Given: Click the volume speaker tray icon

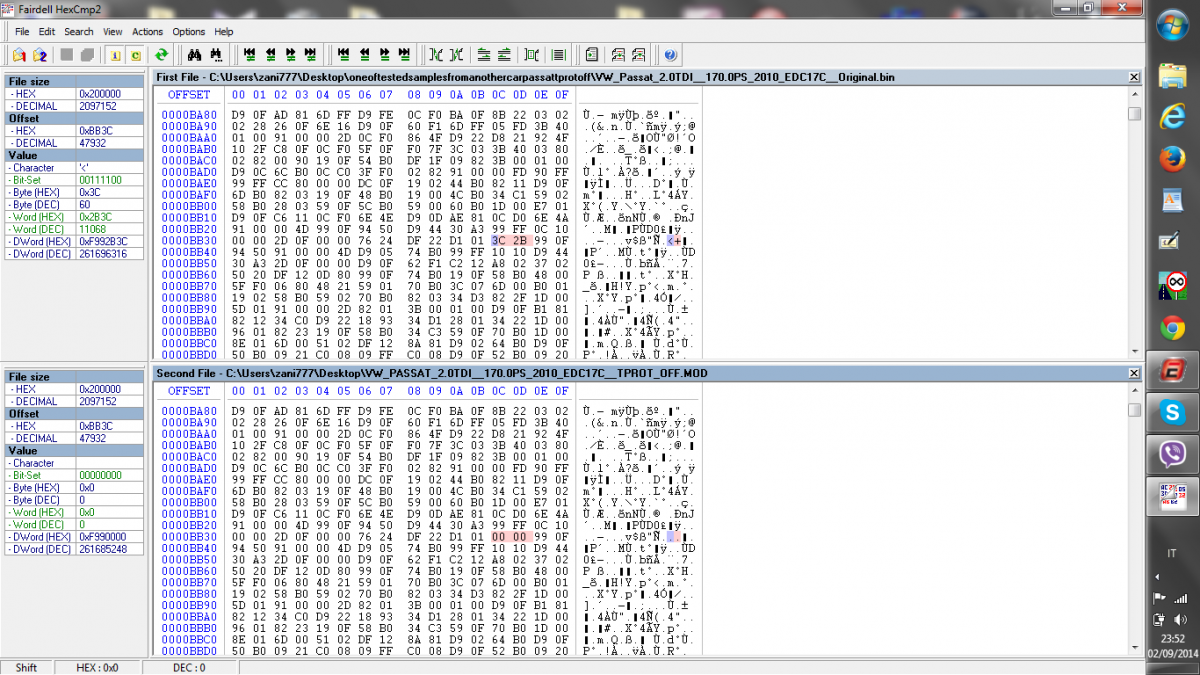Looking at the screenshot, I should click(x=1181, y=619).
